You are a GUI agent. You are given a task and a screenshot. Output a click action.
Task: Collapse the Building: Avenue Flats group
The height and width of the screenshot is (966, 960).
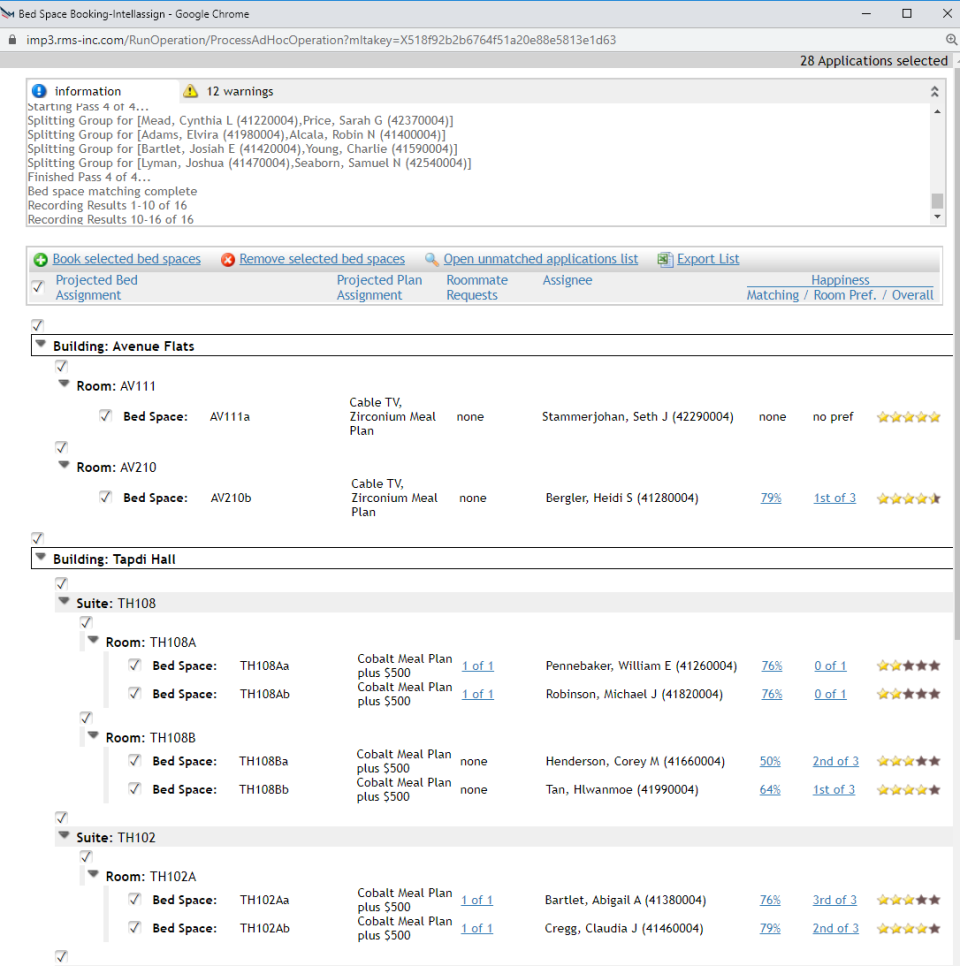click(41, 344)
